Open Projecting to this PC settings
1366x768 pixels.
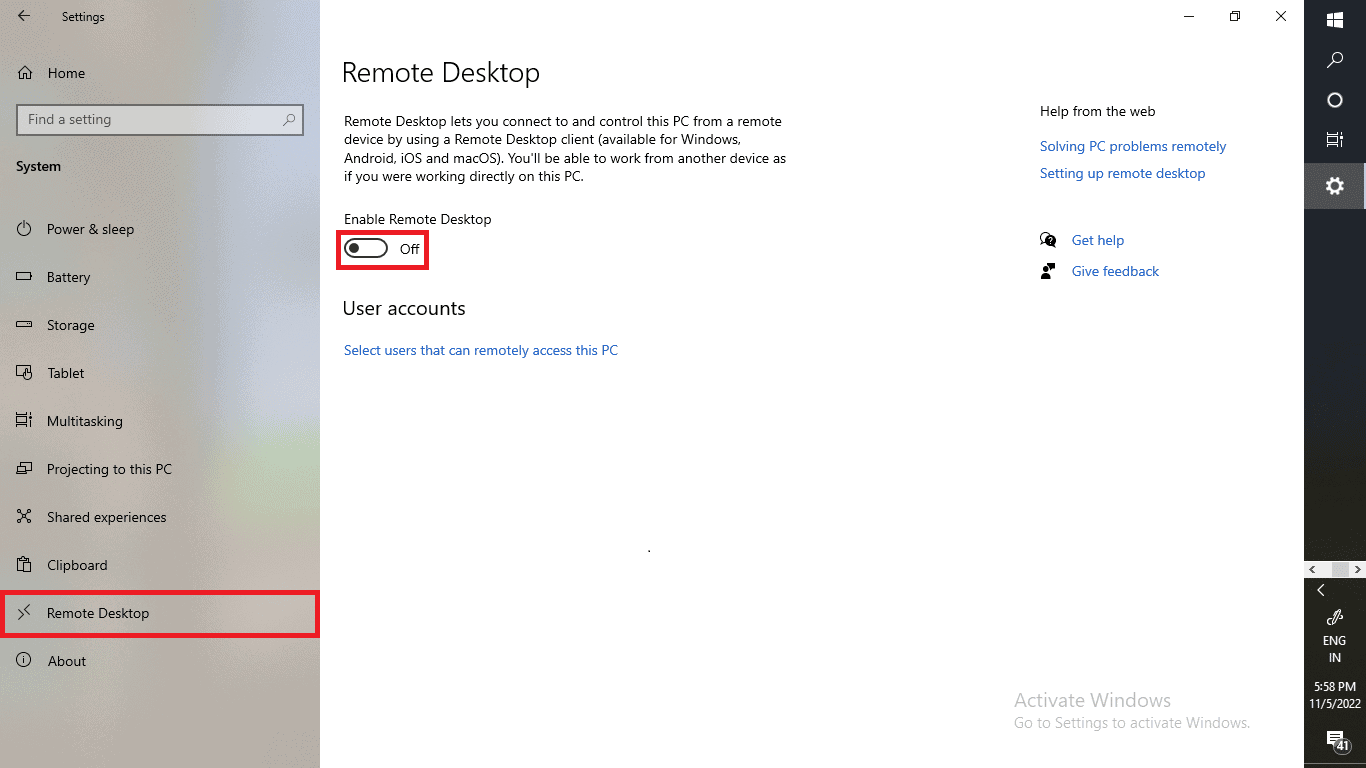pos(110,469)
